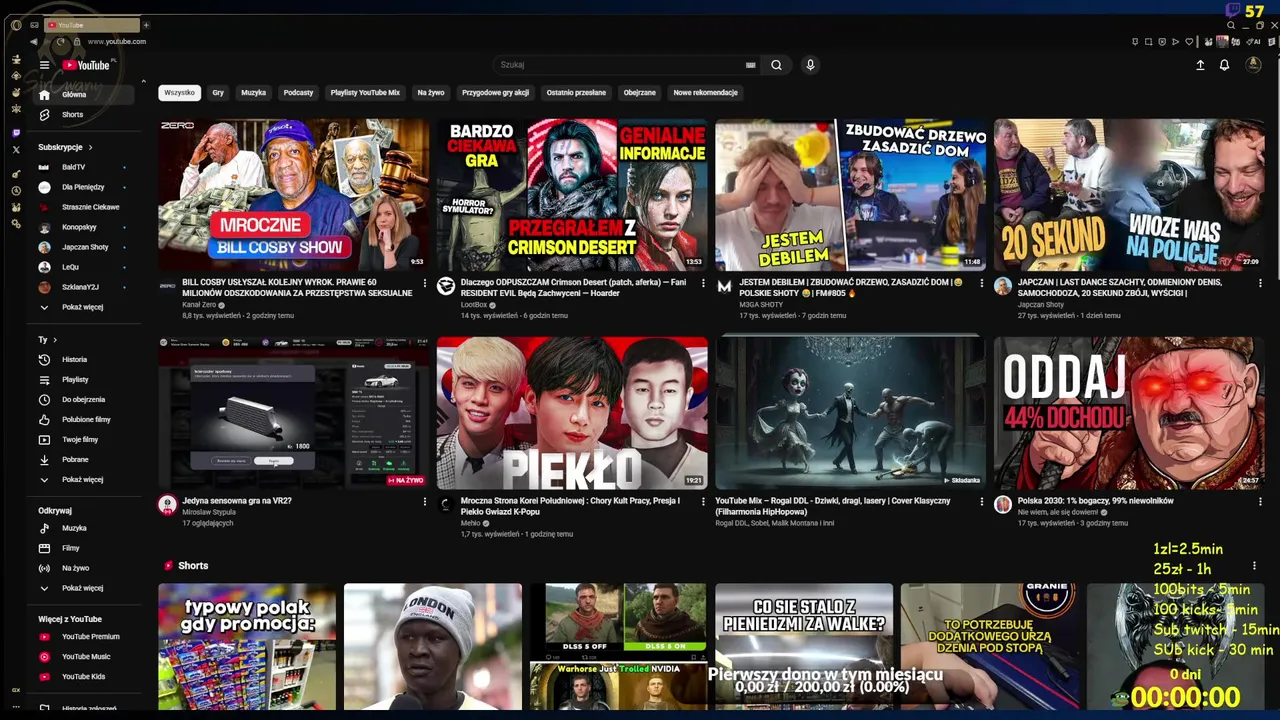Activate voice search microphone
1280x720 pixels.
810,65
